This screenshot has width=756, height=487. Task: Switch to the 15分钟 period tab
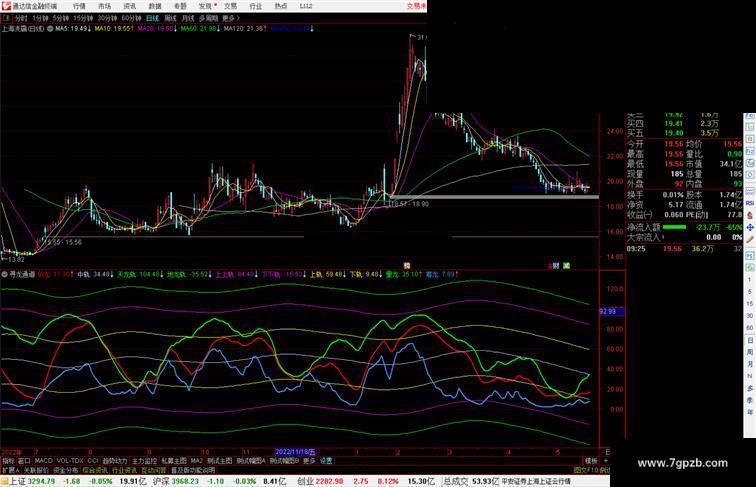coord(83,18)
